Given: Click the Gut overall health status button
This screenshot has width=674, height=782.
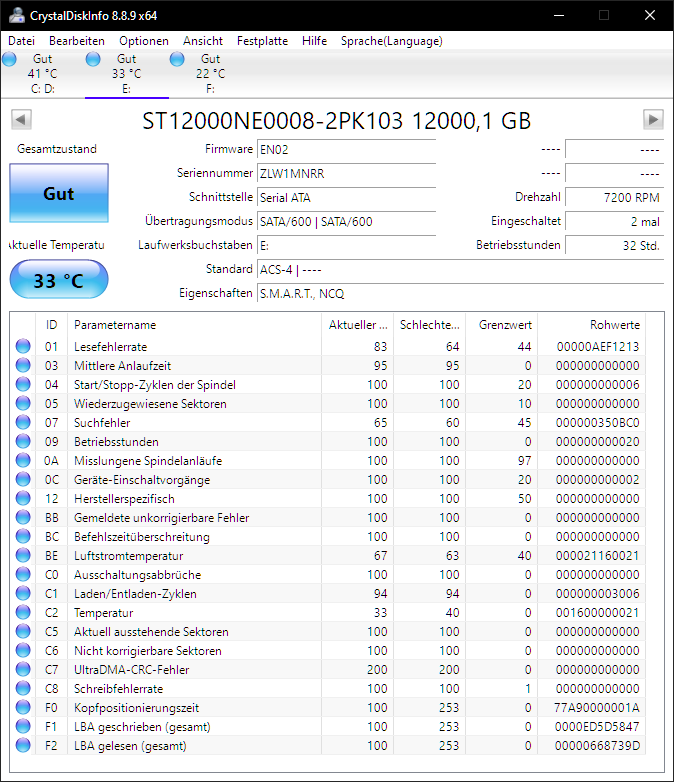Looking at the screenshot, I should 59,193.
